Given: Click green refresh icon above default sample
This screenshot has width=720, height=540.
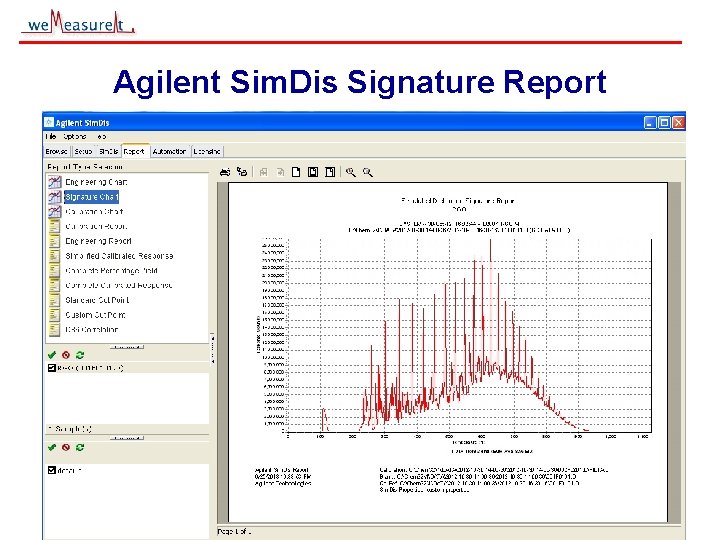Looking at the screenshot, I should coord(80,447).
